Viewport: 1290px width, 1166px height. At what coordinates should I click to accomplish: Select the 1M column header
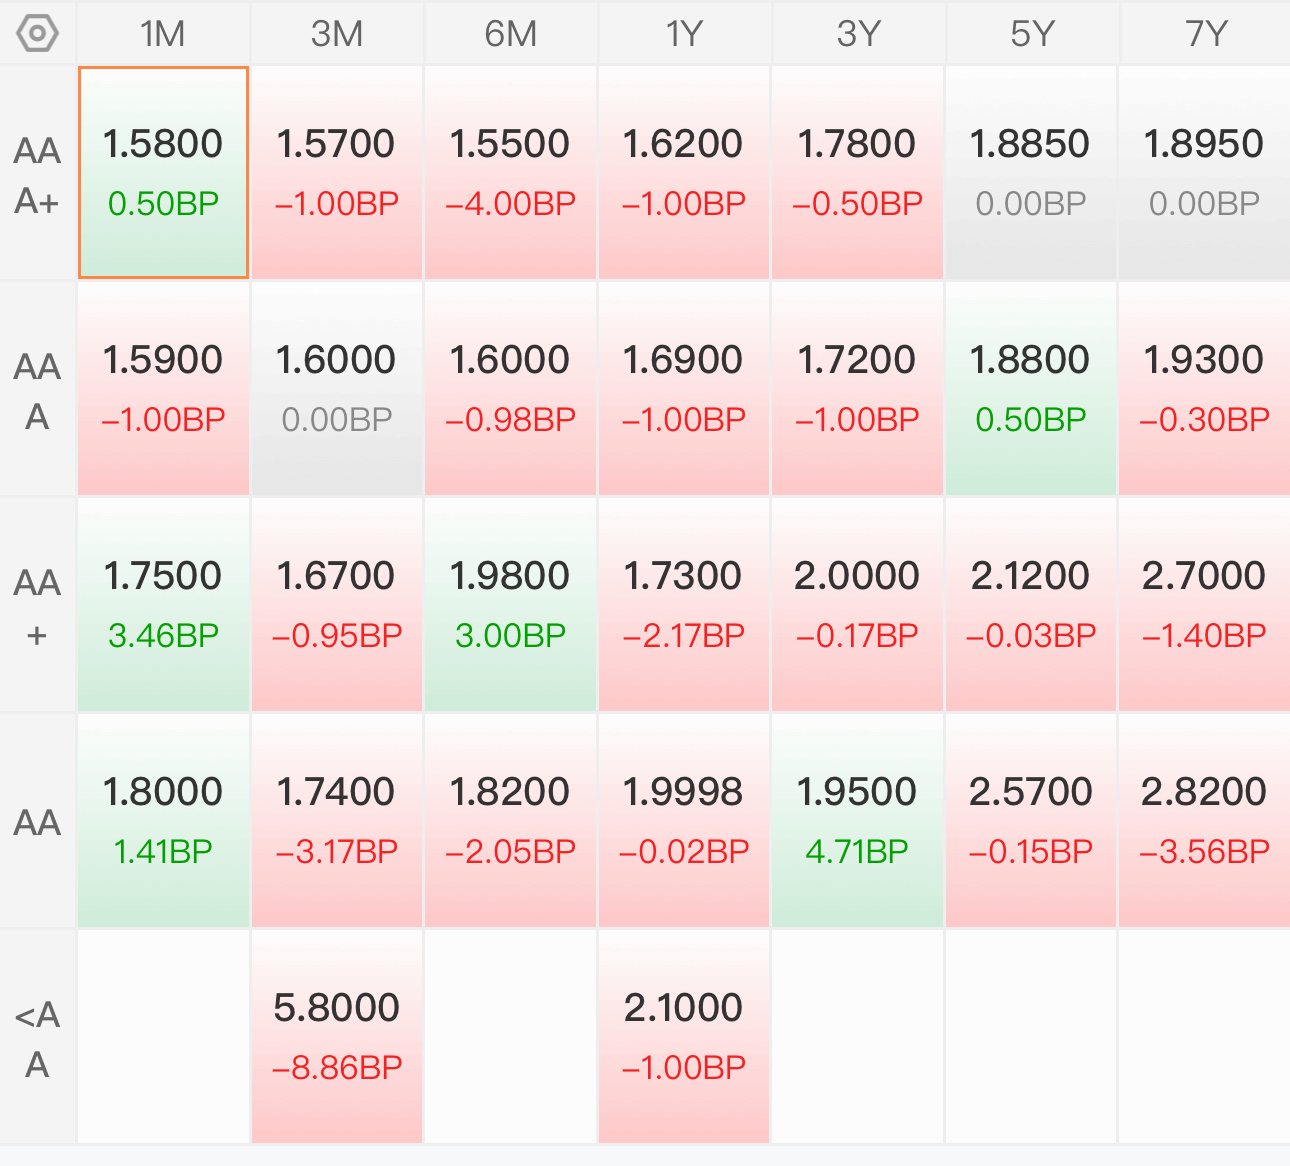(x=163, y=34)
